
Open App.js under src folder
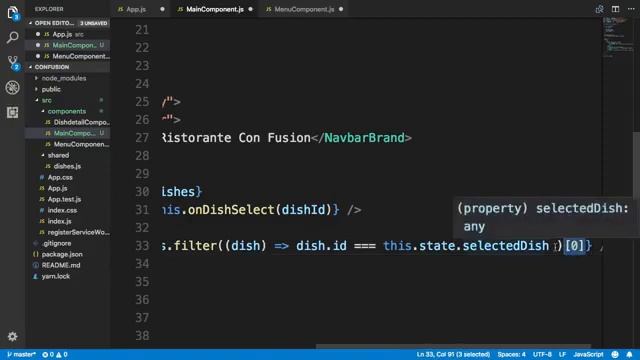(x=57, y=188)
